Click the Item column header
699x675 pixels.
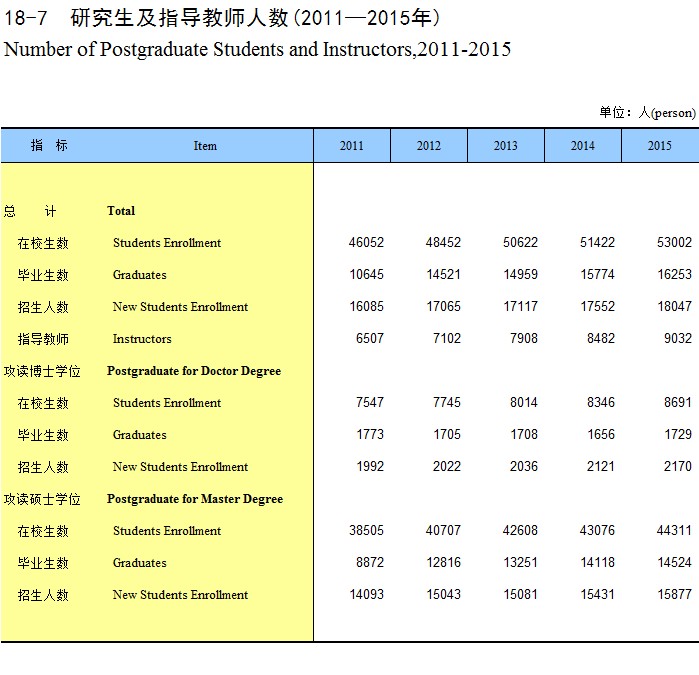[x=205, y=146]
